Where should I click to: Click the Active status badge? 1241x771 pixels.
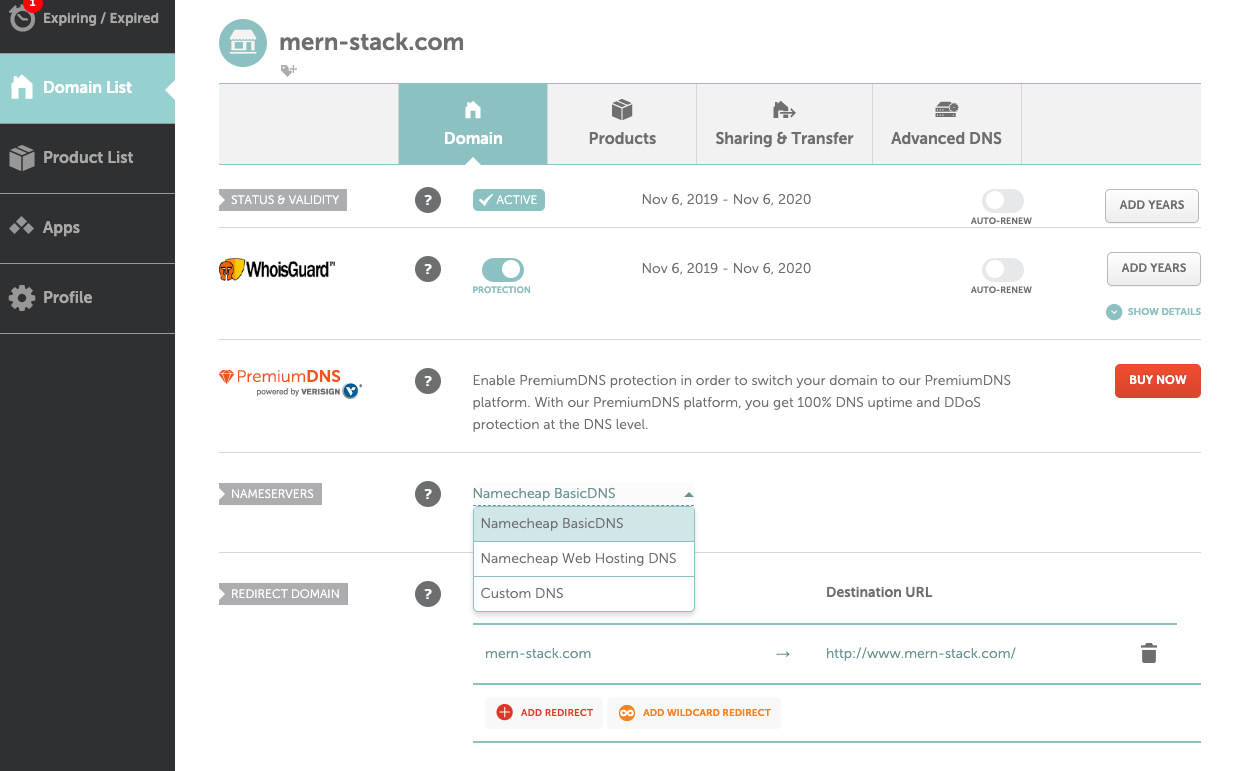[509, 200]
